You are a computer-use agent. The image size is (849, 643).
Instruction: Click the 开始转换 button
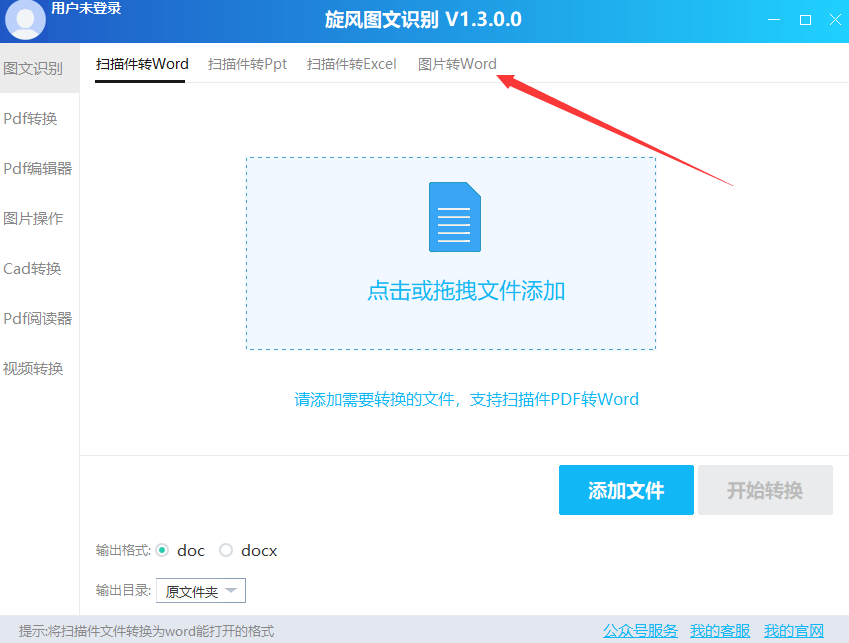click(x=765, y=490)
